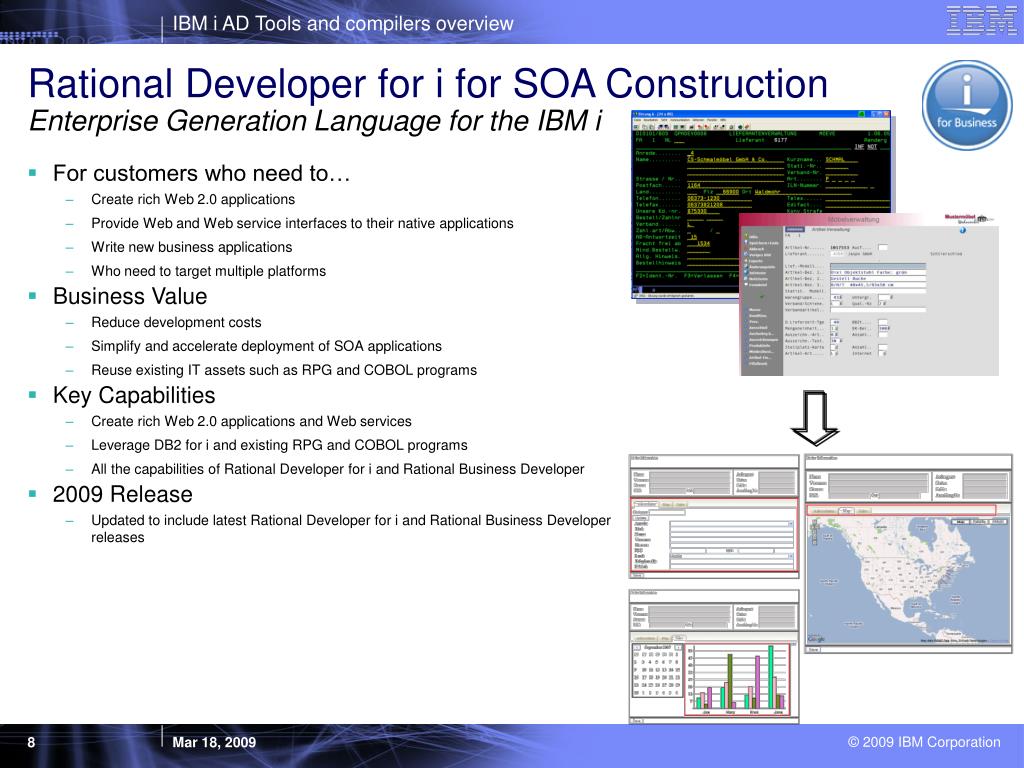Open the North America map screenshot
Viewport: 1024px width, 768px height.
pyautogui.click(x=908, y=554)
